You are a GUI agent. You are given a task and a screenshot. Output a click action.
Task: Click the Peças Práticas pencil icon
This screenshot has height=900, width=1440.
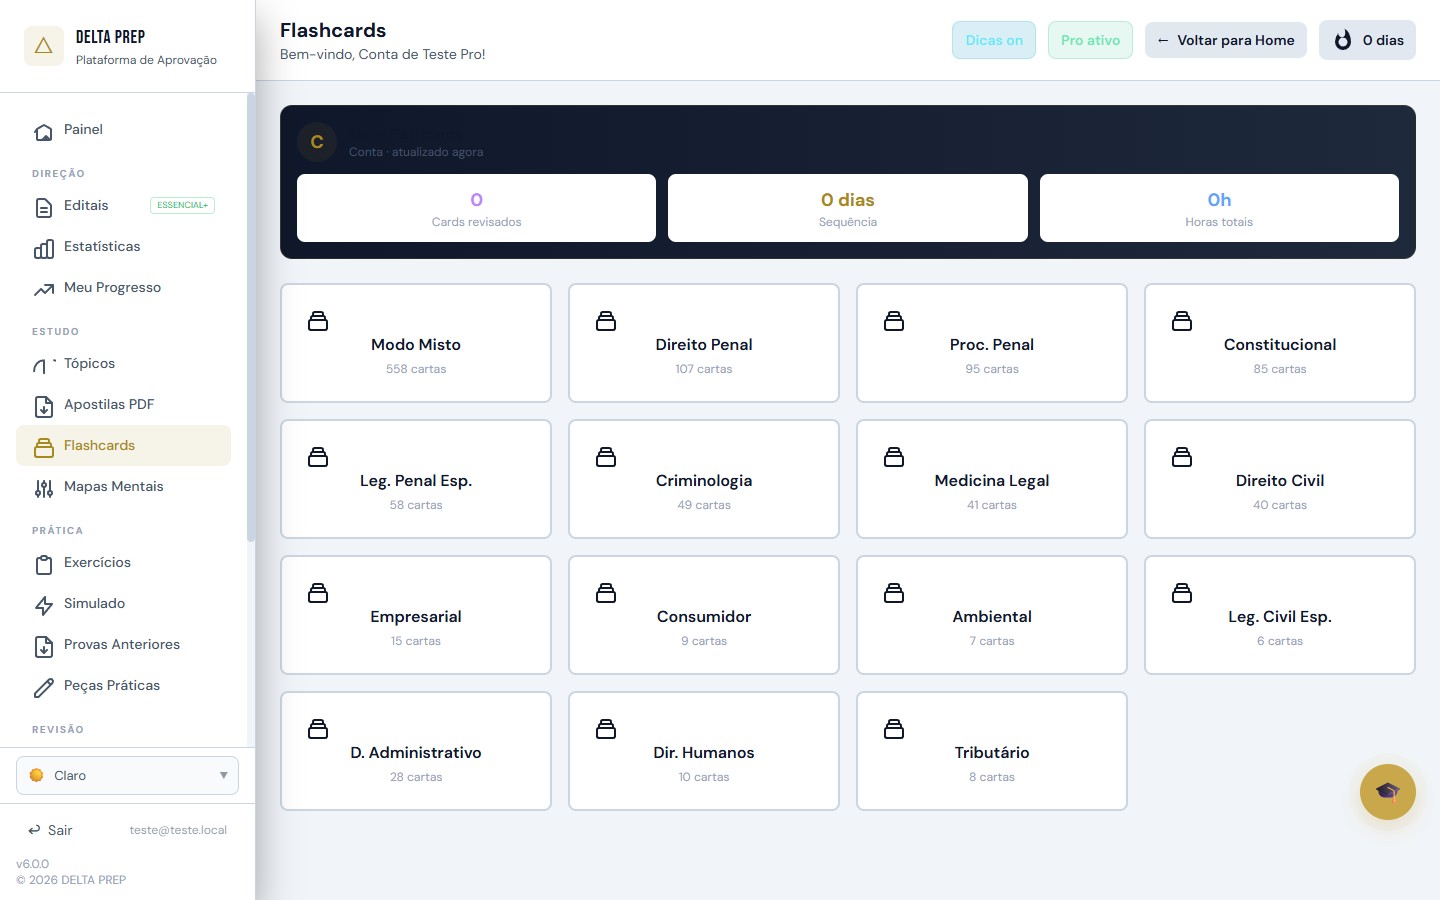click(44, 687)
